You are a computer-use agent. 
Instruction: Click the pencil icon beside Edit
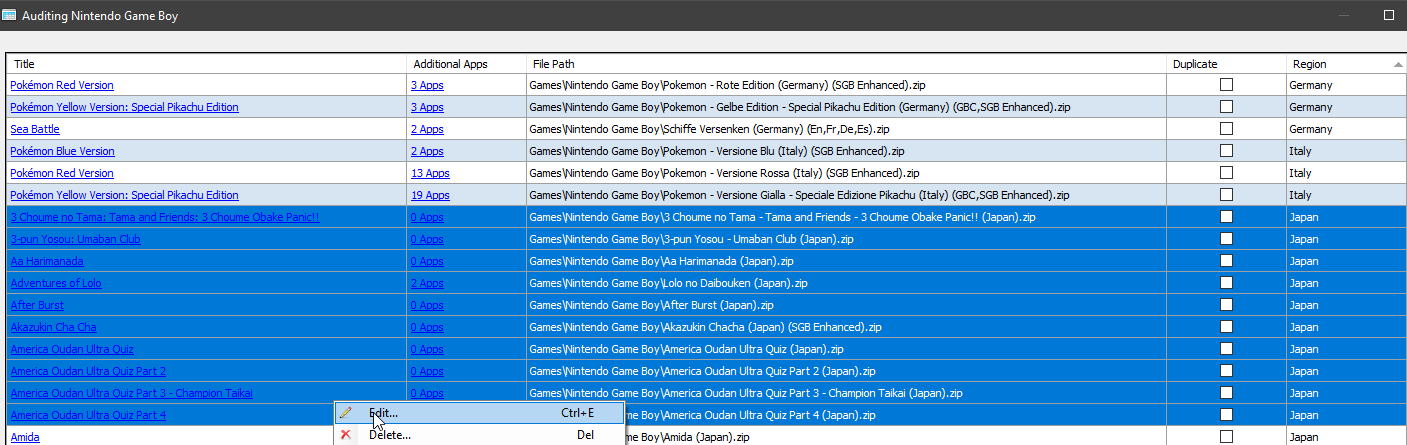(346, 412)
